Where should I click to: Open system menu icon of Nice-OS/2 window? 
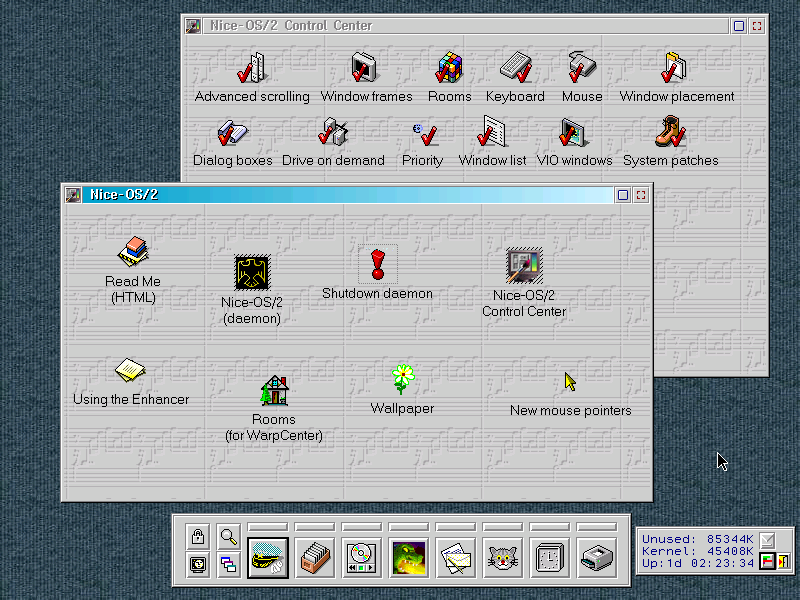pyautogui.click(x=73, y=194)
